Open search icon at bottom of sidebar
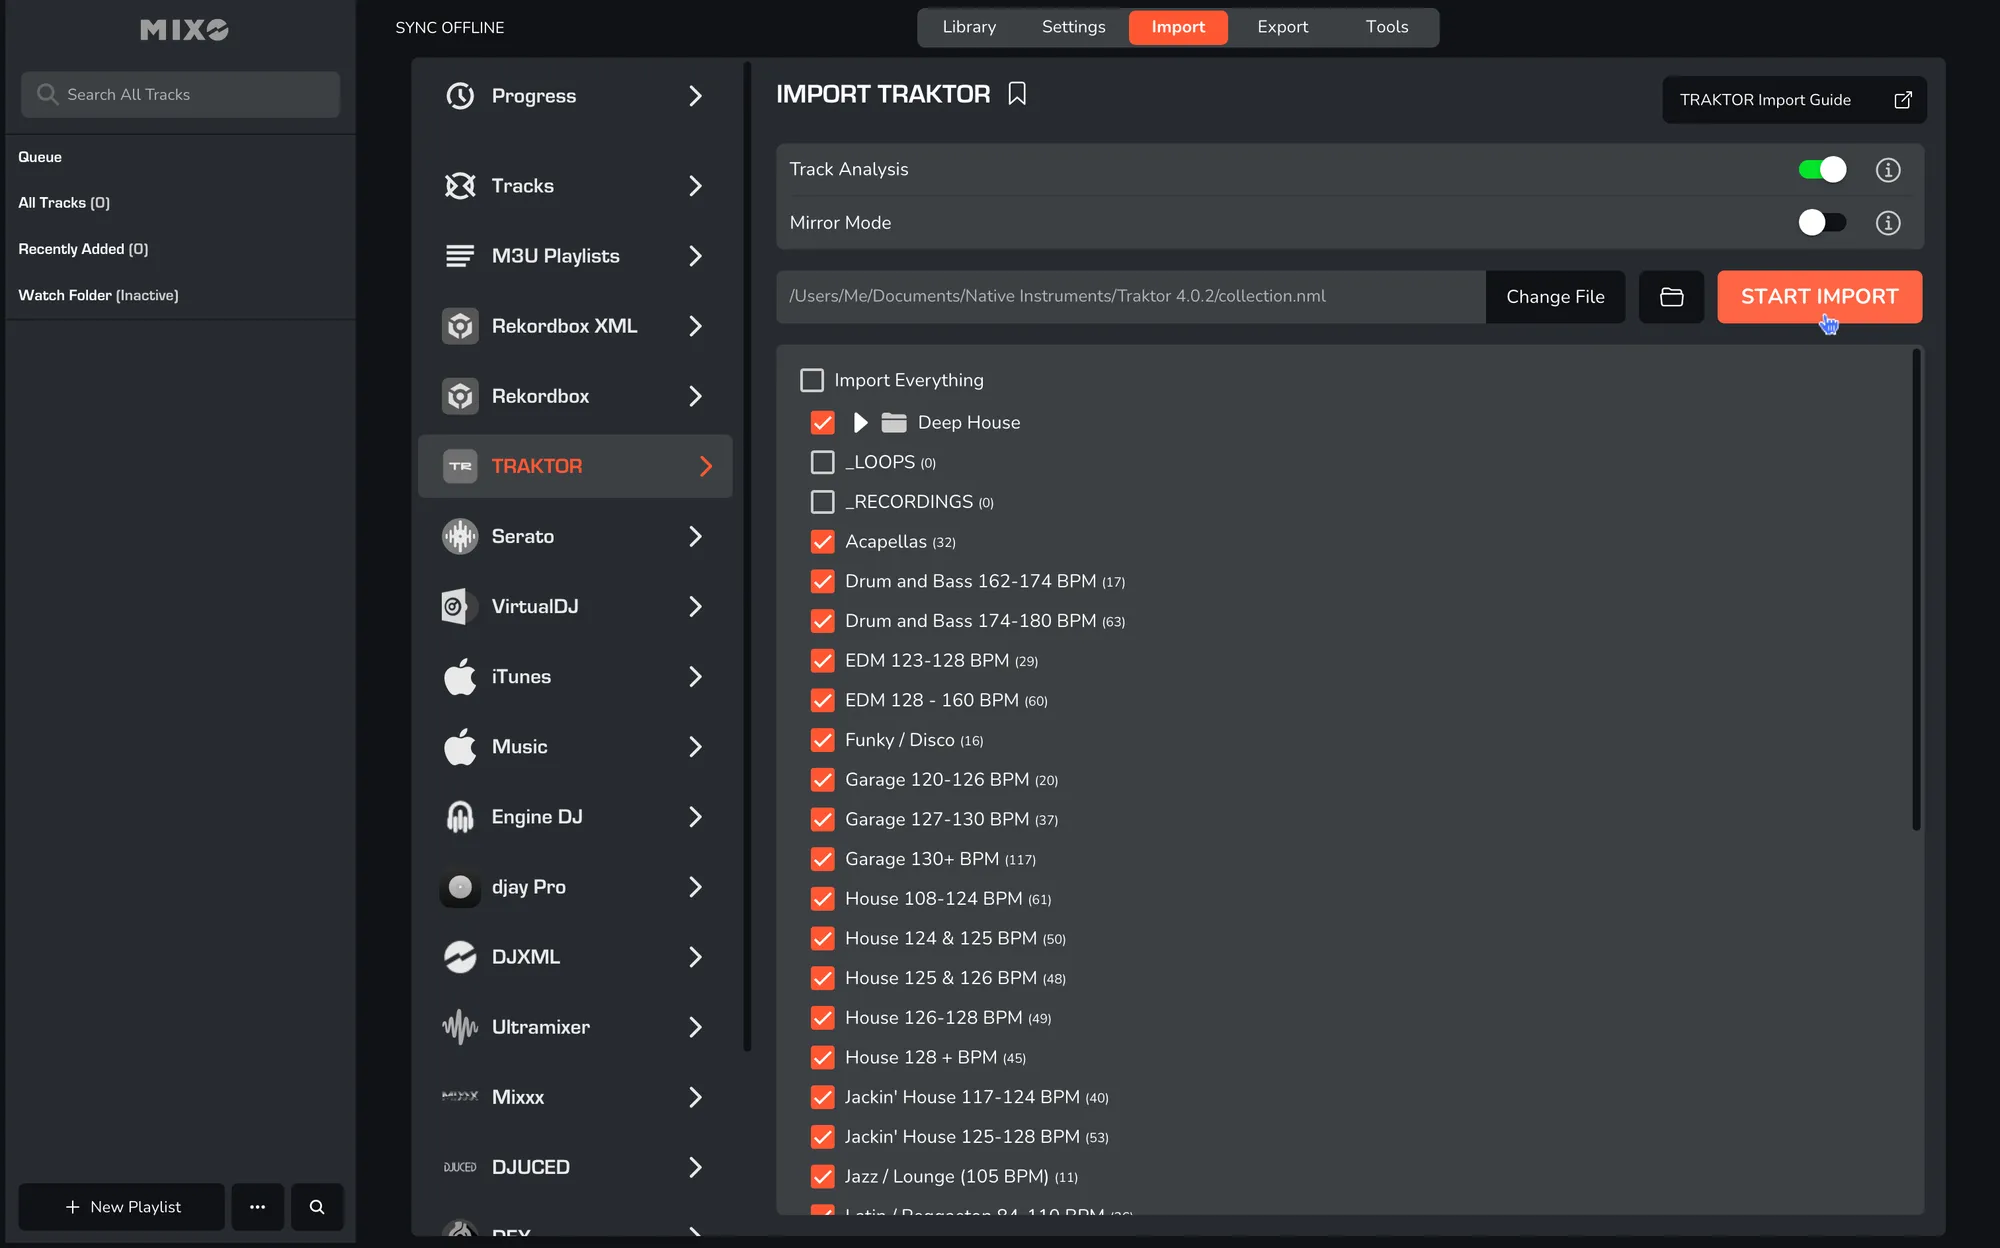This screenshot has width=2000, height=1248. coord(317,1207)
